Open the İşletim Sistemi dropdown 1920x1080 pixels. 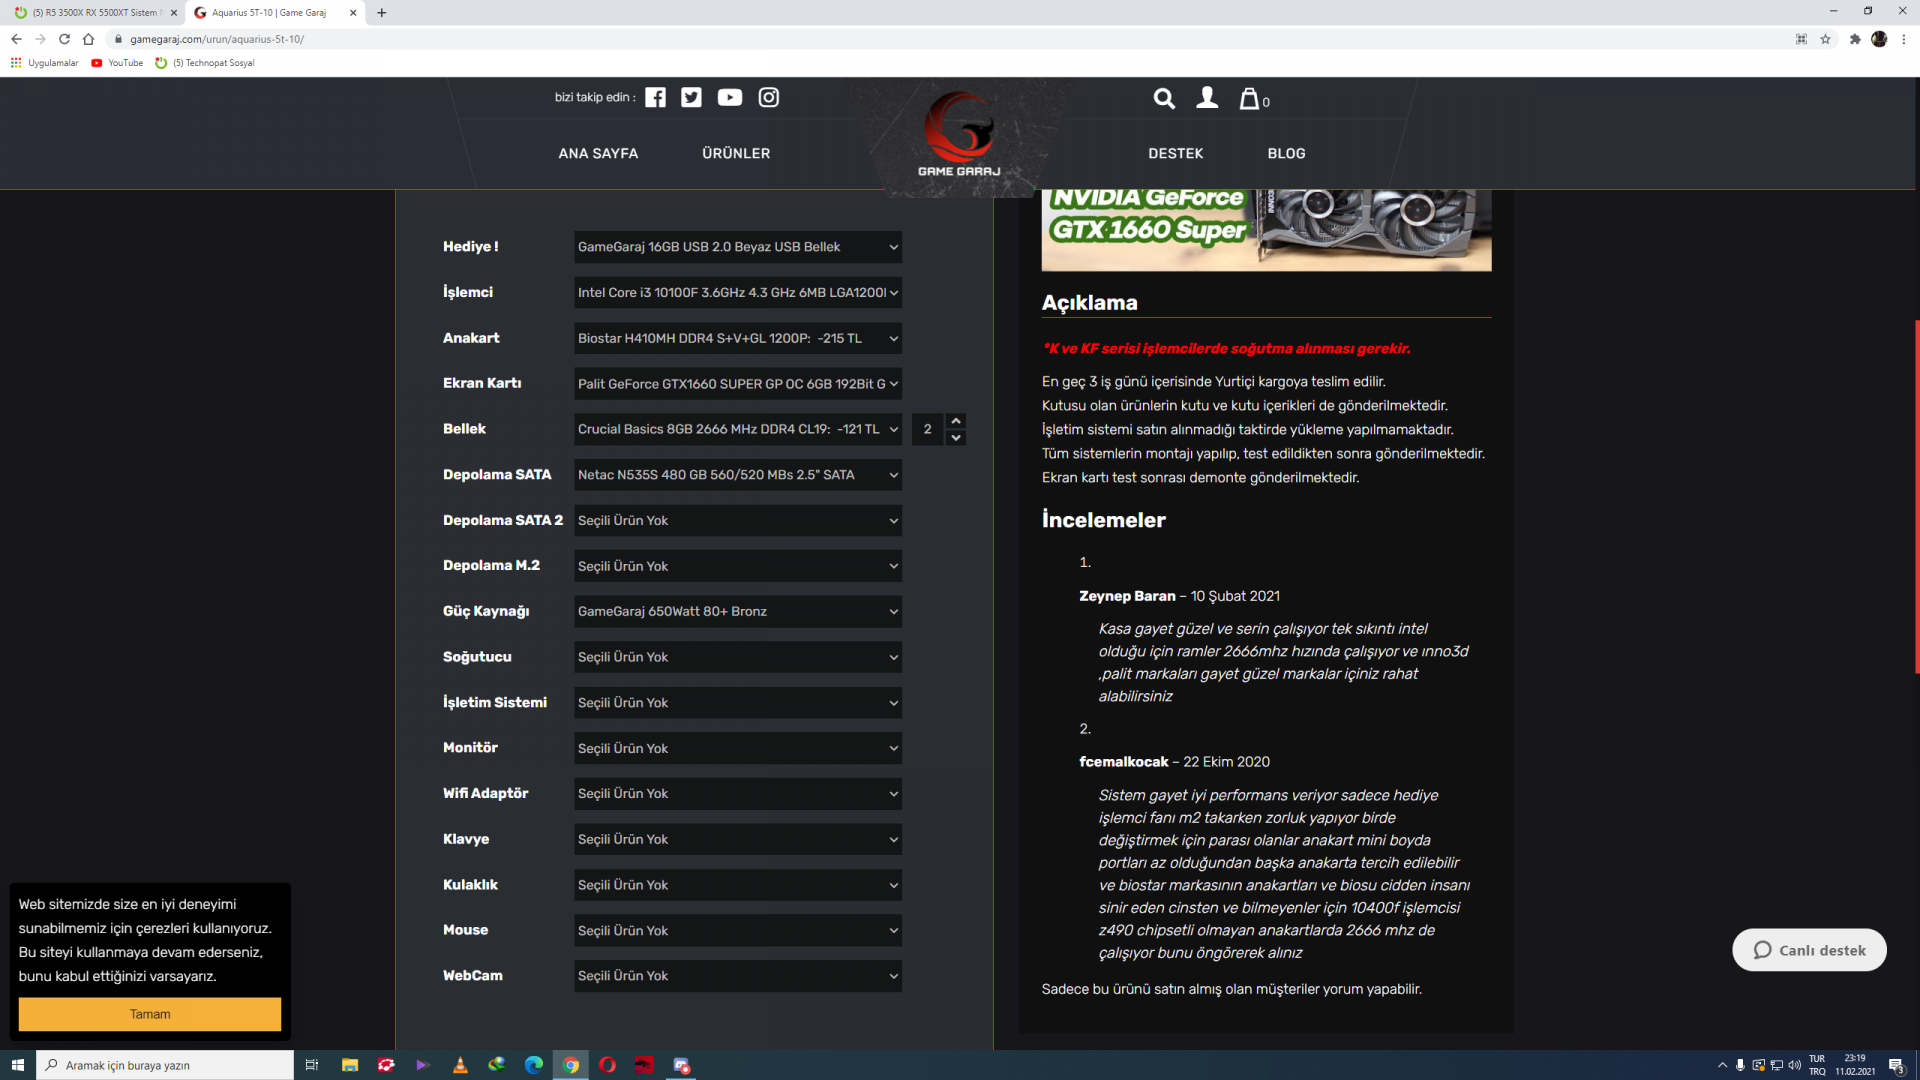click(737, 703)
